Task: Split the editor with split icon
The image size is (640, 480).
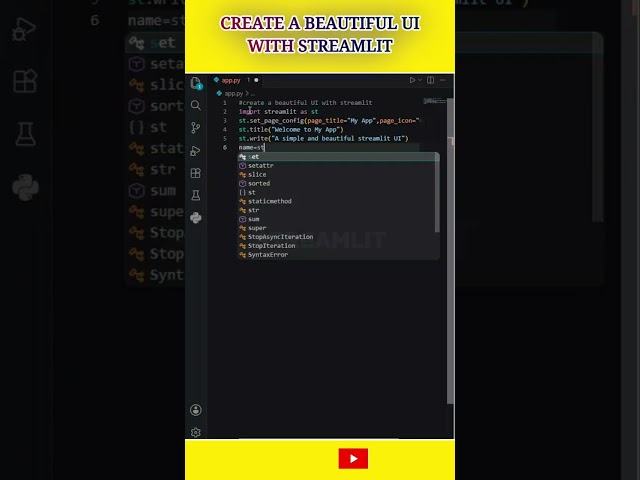Action: 431,80
